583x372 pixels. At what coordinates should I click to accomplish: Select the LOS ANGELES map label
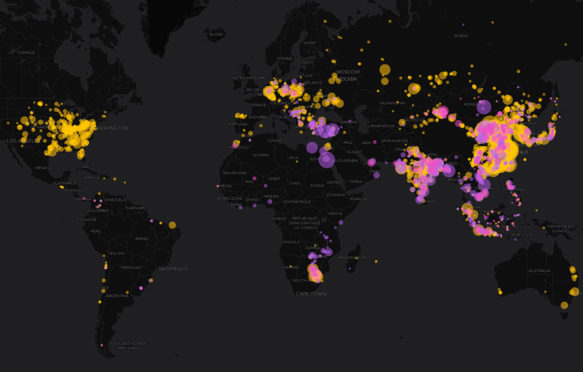22,141
